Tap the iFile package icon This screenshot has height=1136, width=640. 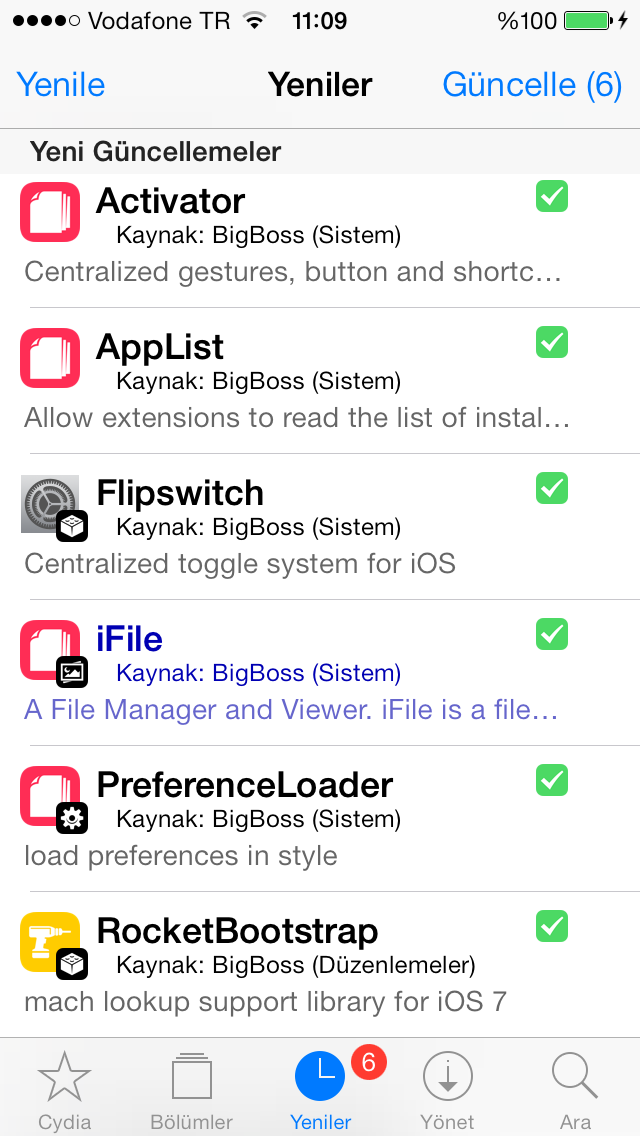coord(49,650)
